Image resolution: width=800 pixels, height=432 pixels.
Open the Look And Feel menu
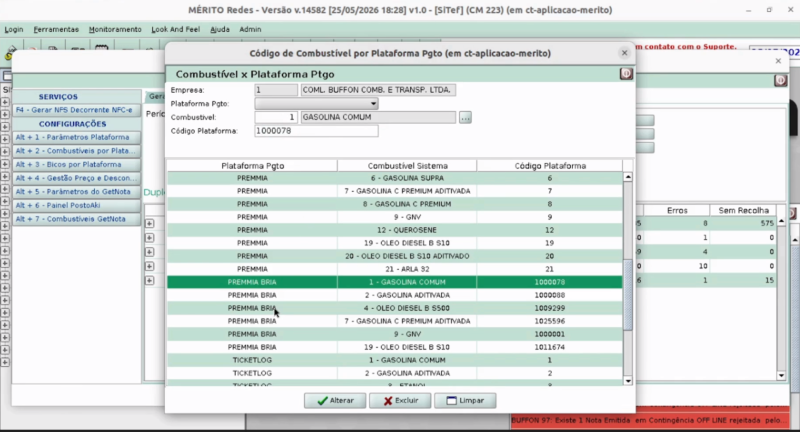(x=176, y=30)
